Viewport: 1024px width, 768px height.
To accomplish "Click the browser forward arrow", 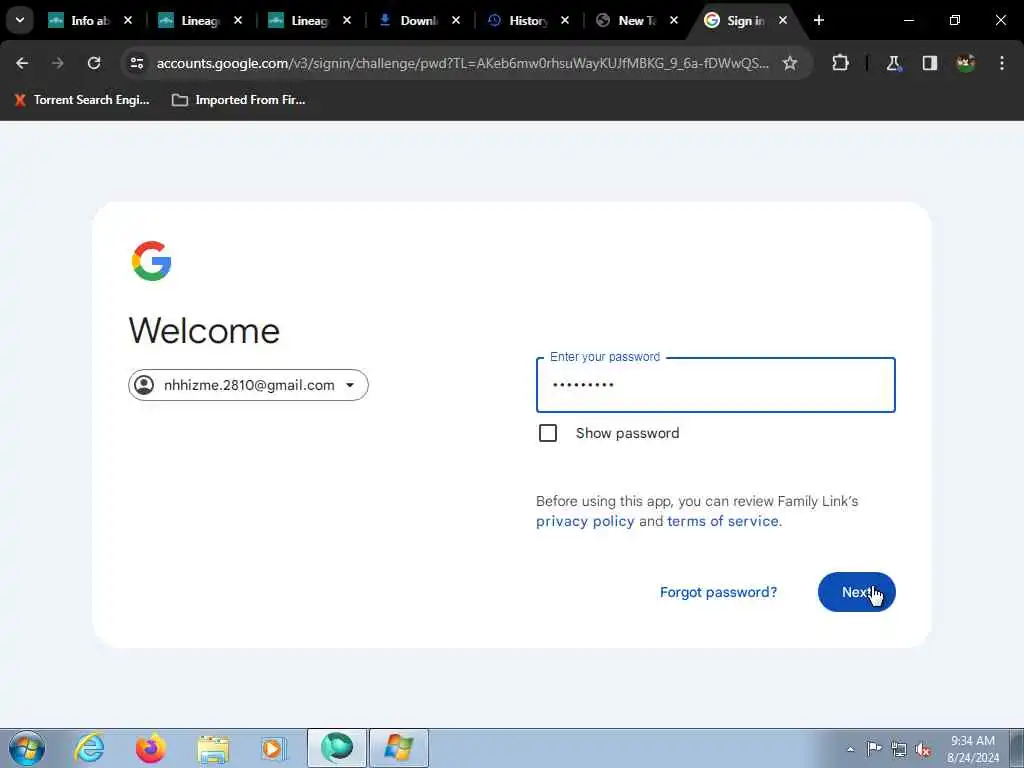I will point(57,63).
